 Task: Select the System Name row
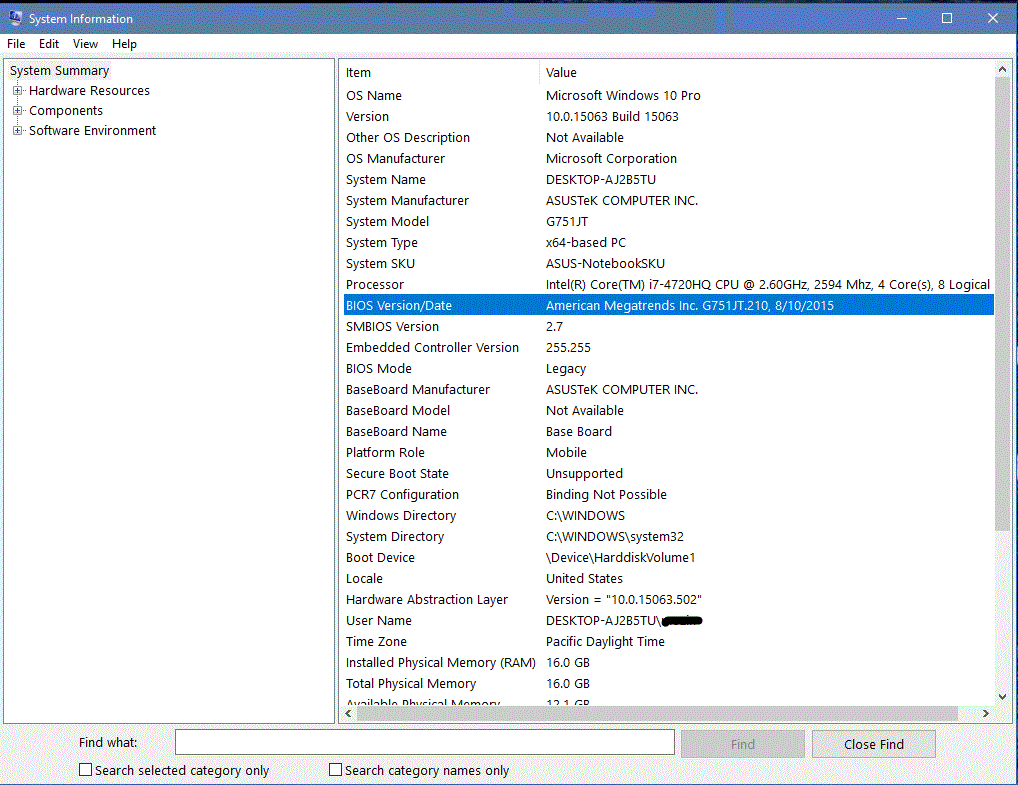coord(668,179)
